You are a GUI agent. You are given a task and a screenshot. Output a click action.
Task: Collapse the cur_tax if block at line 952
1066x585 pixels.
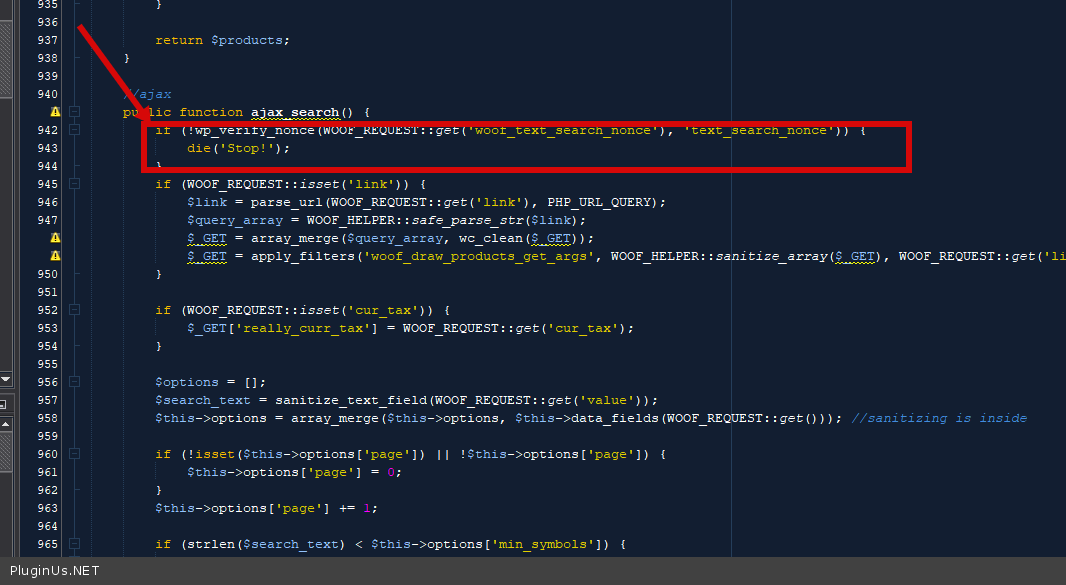(74, 310)
